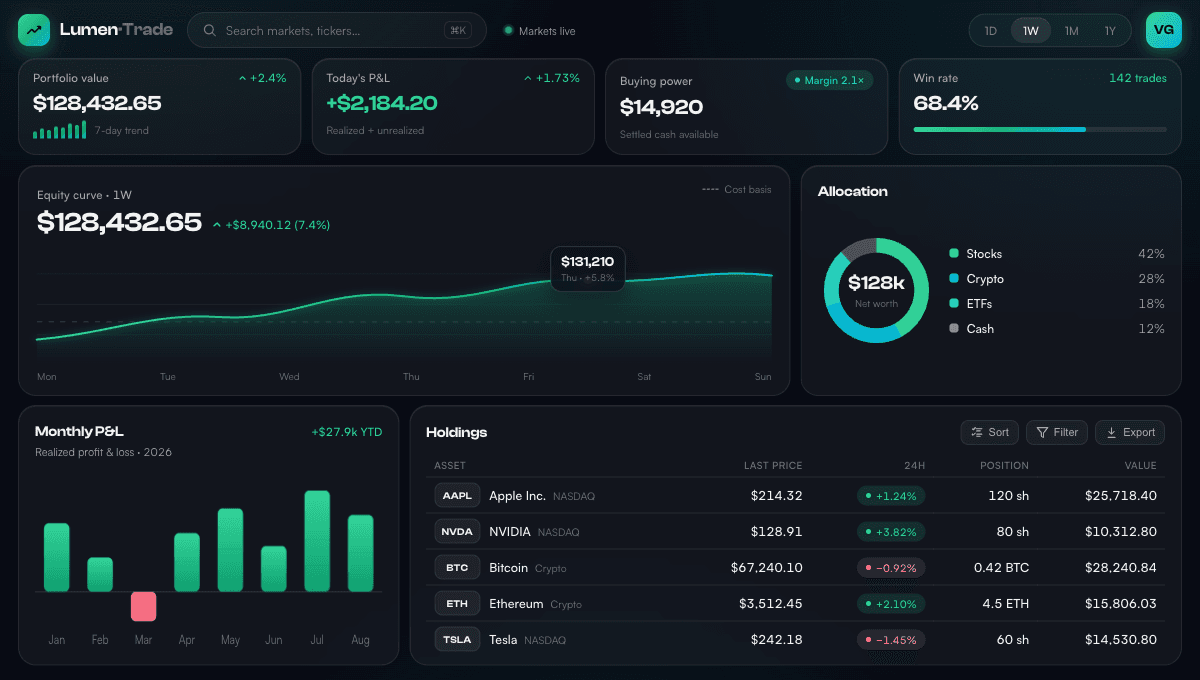Click the BTC ticker badge
The image size is (1200, 680).
(x=457, y=568)
